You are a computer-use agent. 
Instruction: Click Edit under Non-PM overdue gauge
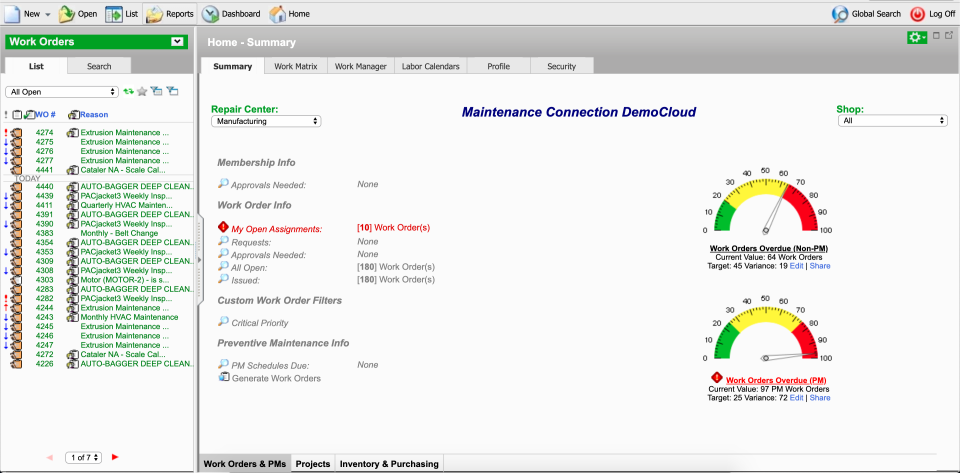pos(796,266)
